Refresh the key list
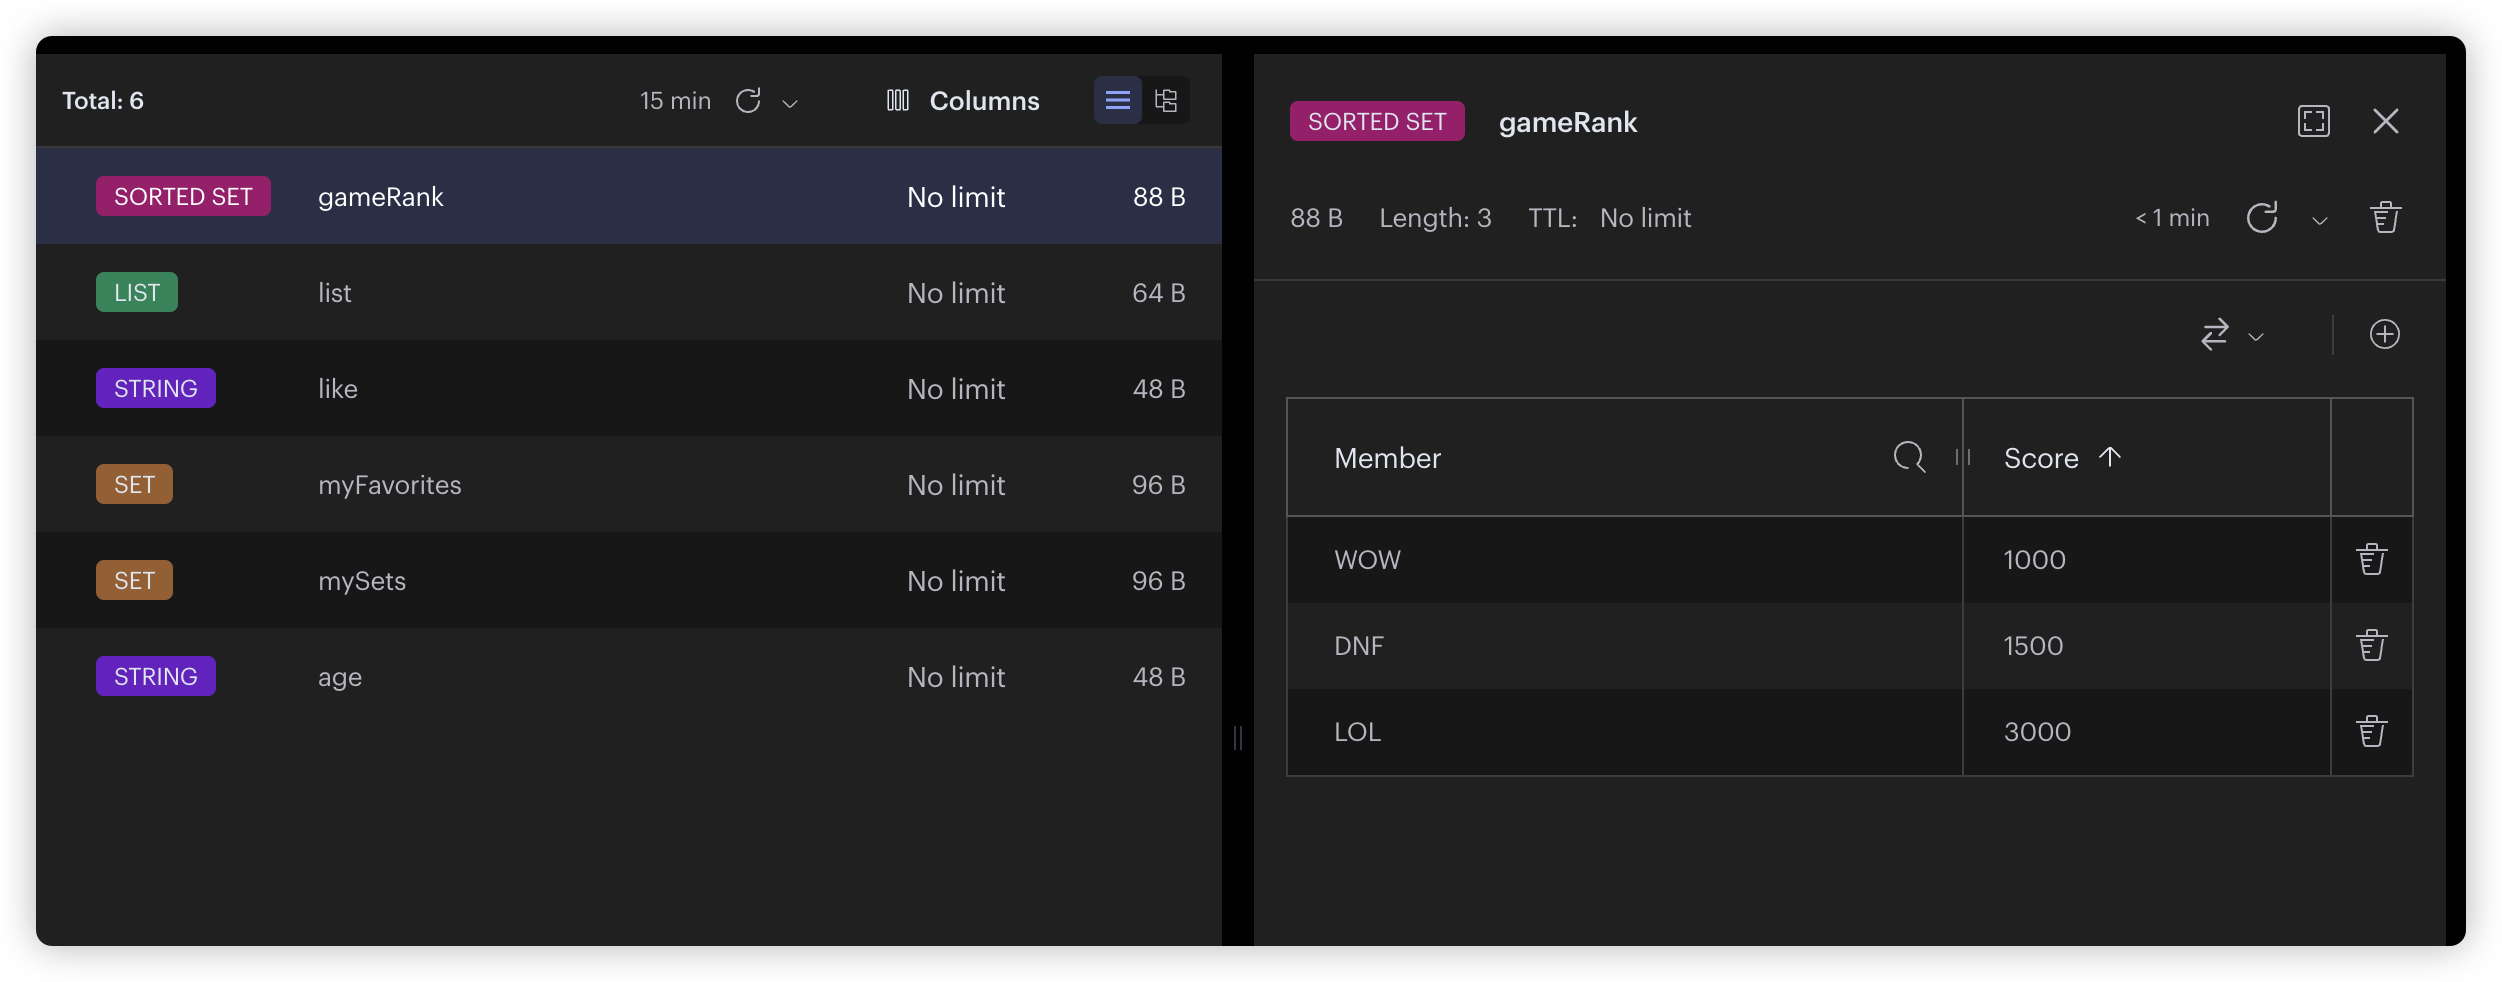 [x=748, y=101]
